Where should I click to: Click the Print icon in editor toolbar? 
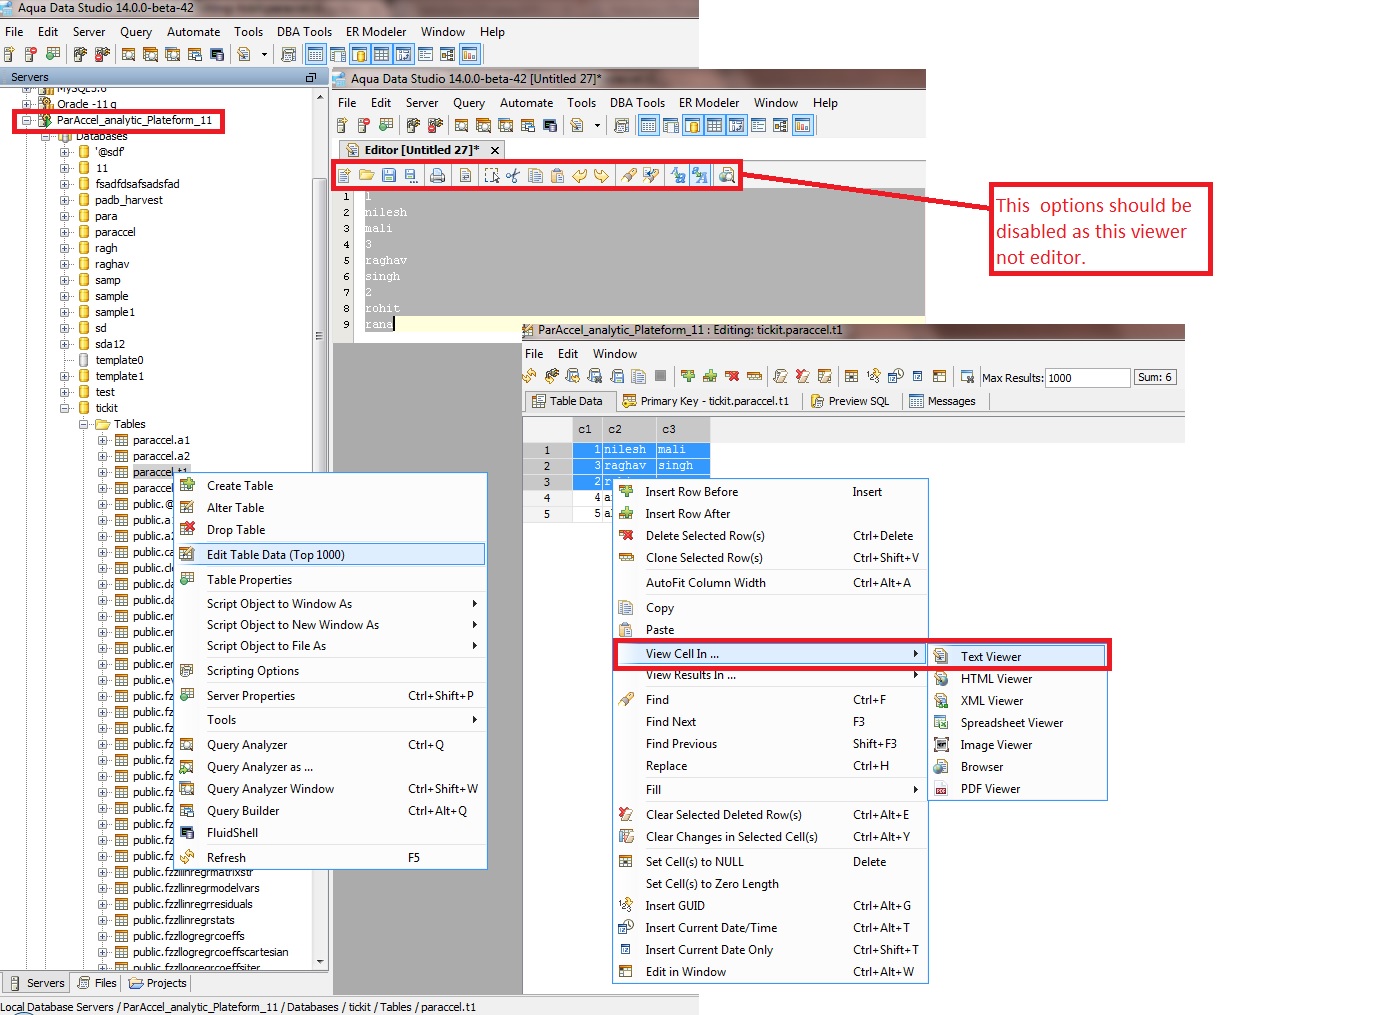tap(437, 176)
